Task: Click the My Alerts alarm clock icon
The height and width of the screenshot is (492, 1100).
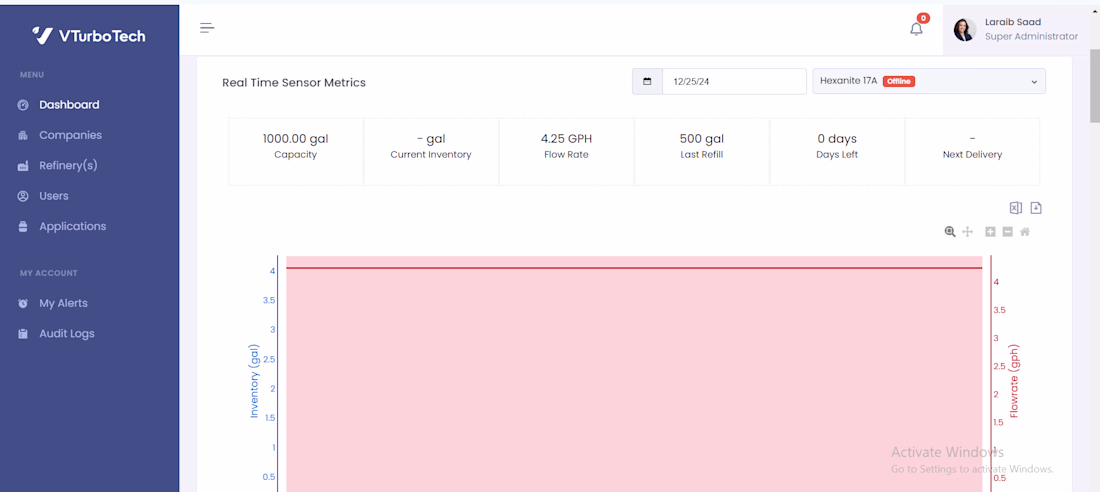Action: click(23, 303)
